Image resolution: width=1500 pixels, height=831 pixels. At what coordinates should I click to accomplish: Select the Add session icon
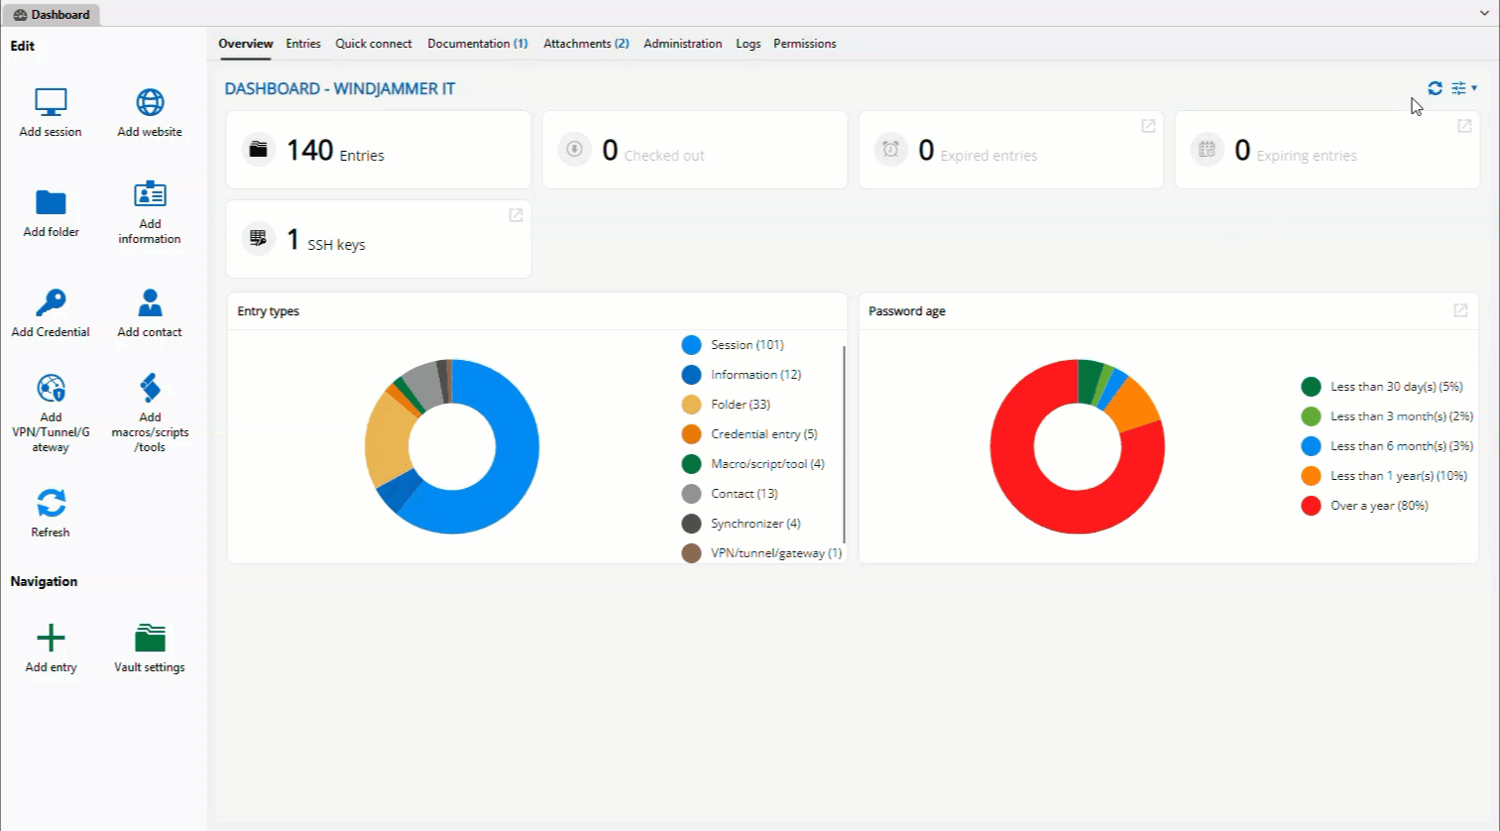pos(50,100)
